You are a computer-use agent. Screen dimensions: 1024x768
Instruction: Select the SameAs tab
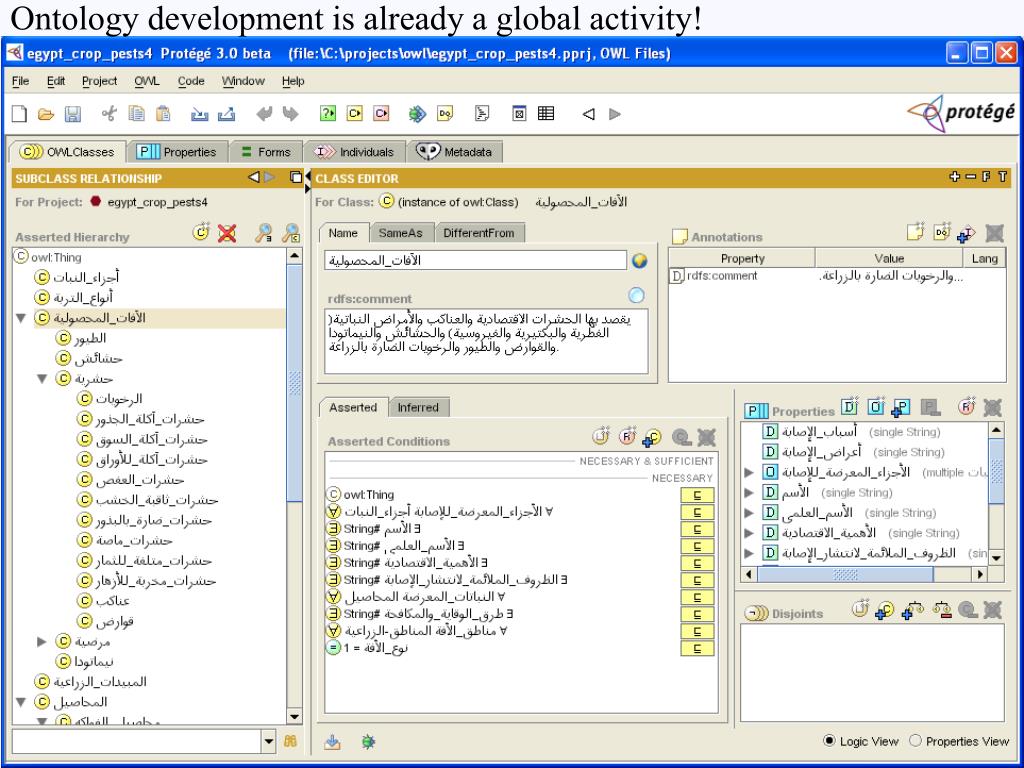point(400,232)
